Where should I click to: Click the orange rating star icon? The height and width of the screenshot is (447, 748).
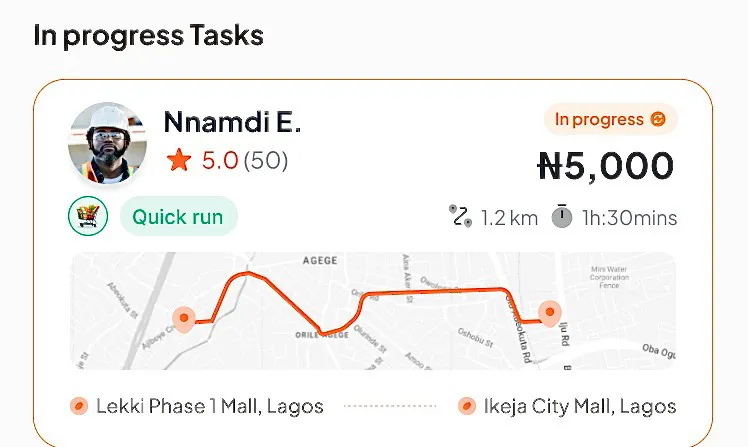coord(179,160)
